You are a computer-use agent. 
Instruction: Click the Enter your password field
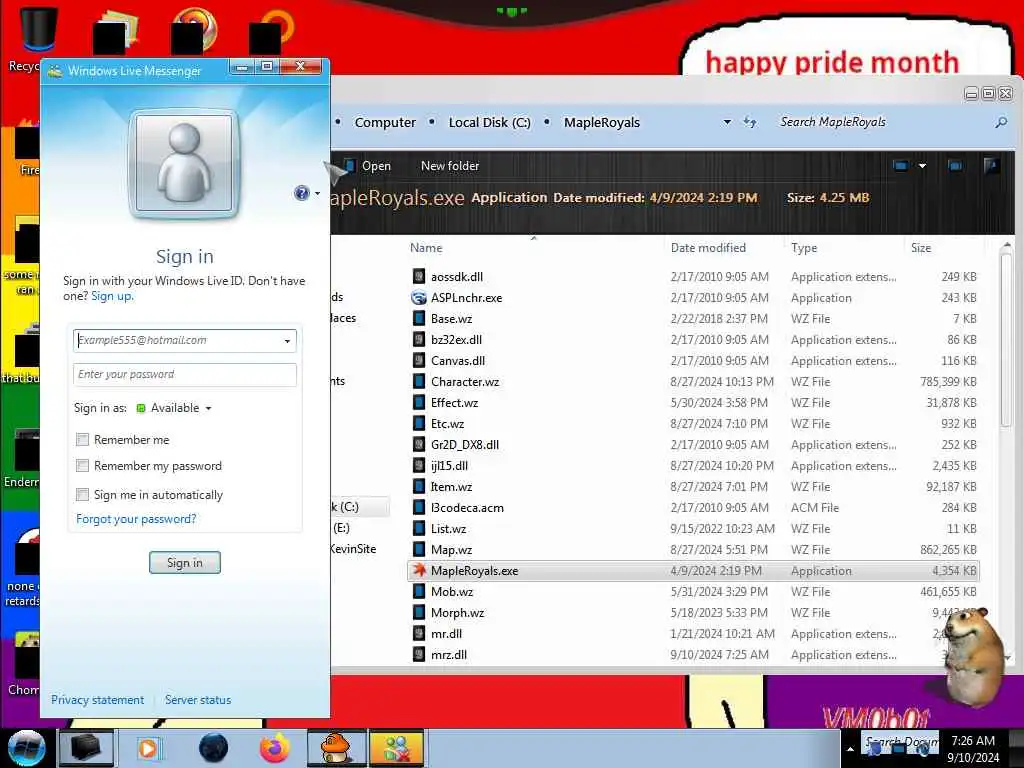[x=185, y=374]
